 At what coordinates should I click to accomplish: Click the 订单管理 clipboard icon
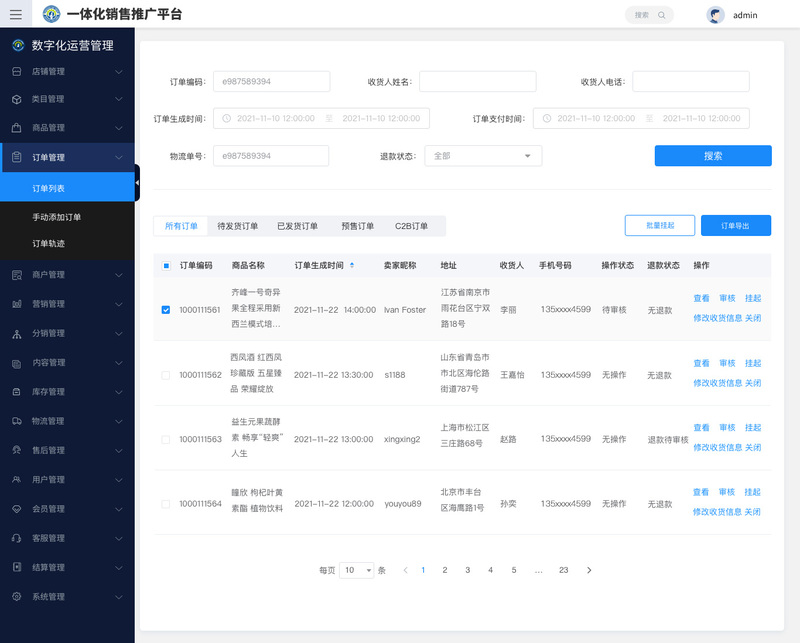[x=16, y=157]
